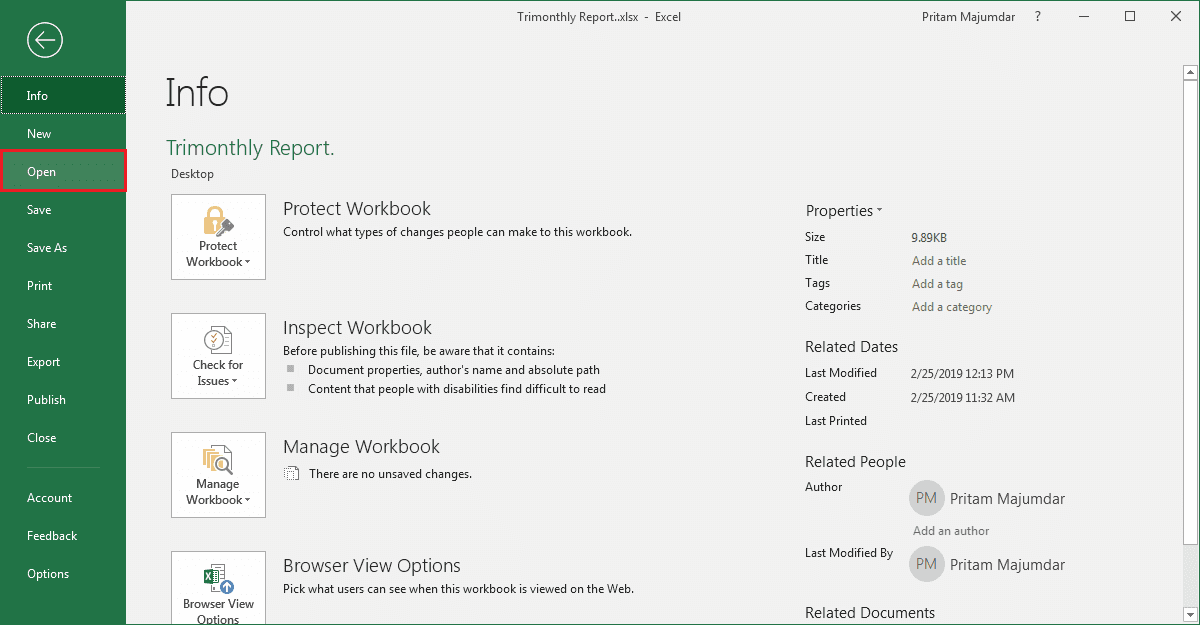
Task: Click the Add a tag field
Action: coord(937,284)
